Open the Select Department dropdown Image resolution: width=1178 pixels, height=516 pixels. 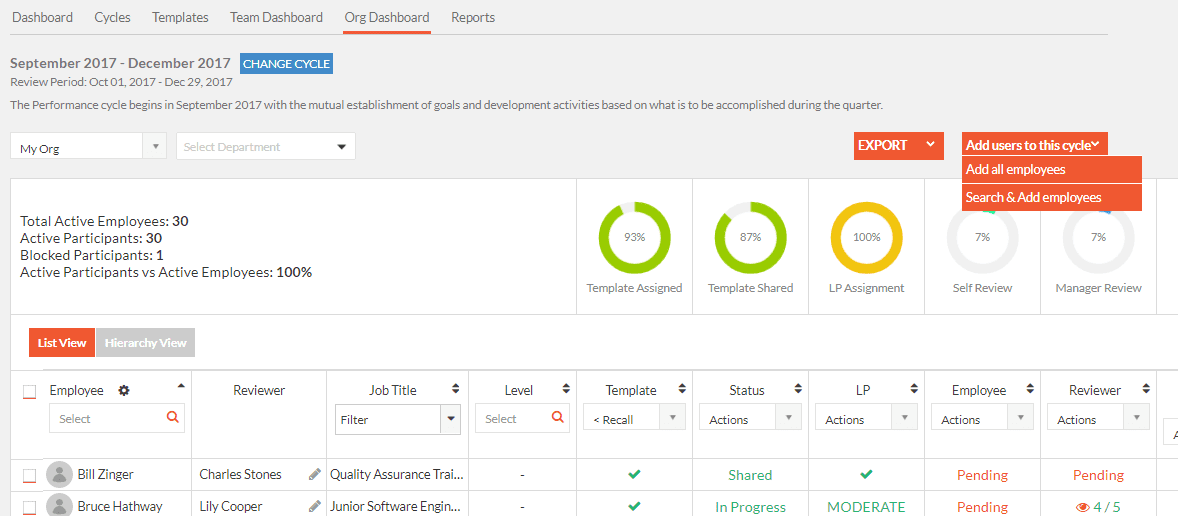pyautogui.click(x=266, y=146)
